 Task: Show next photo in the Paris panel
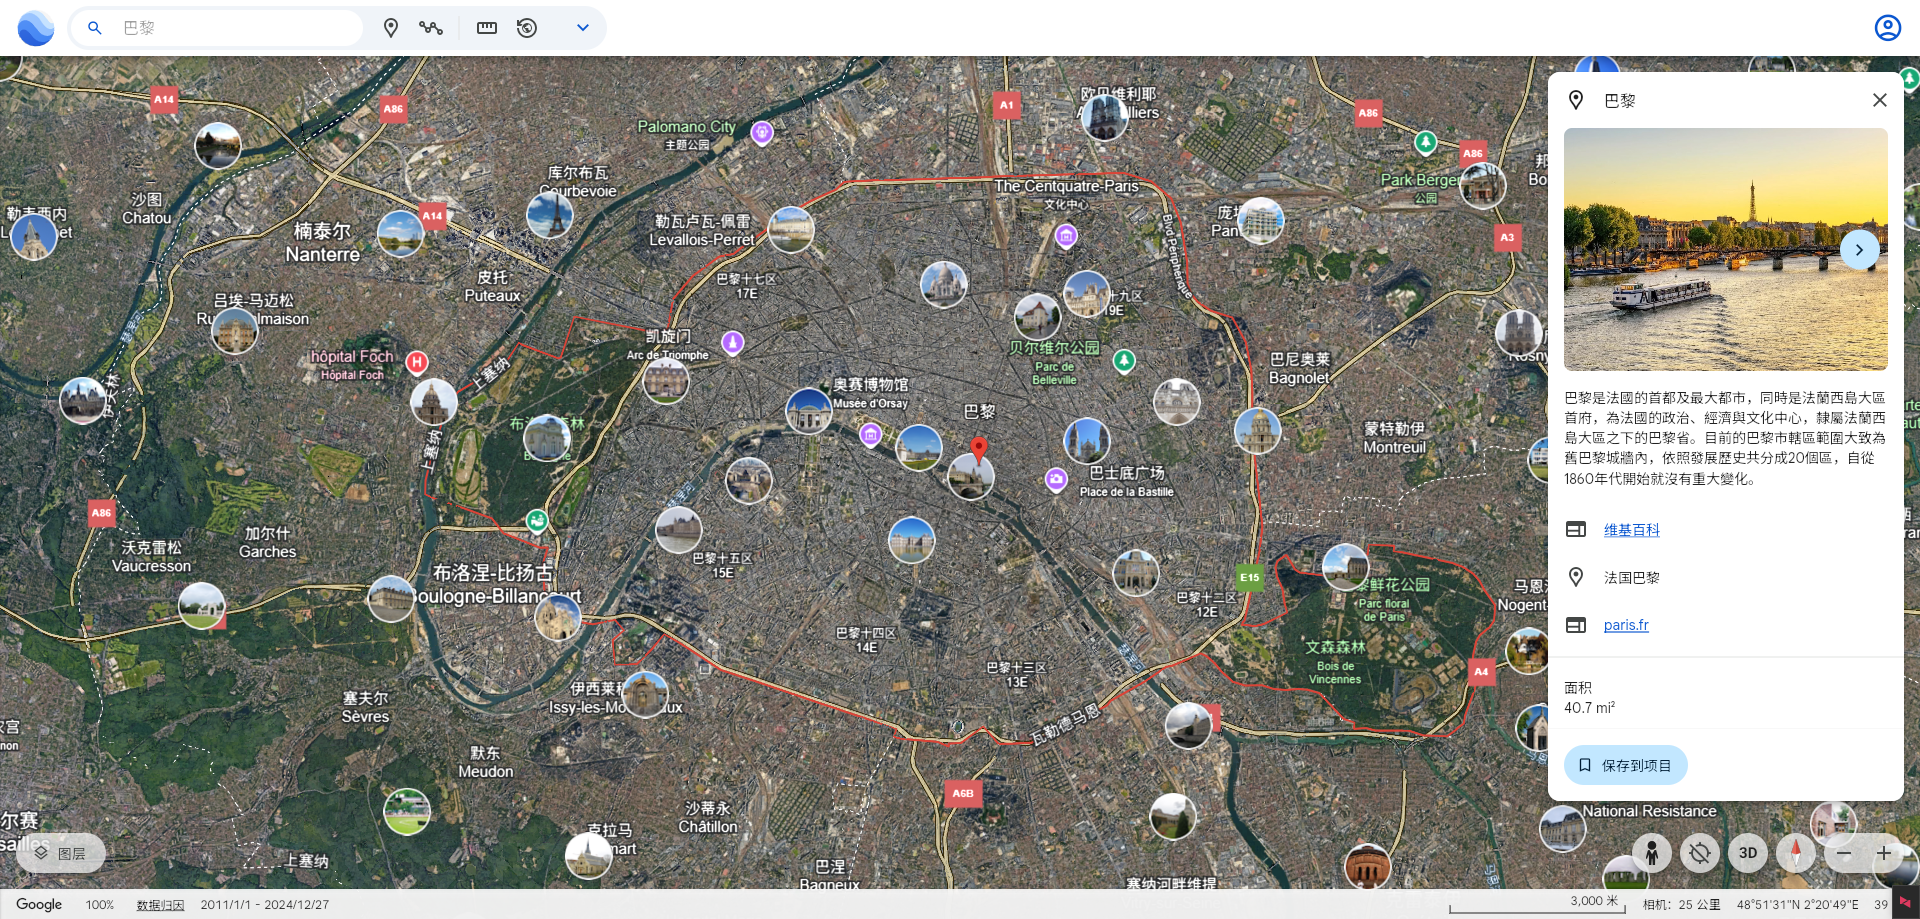(x=1859, y=250)
